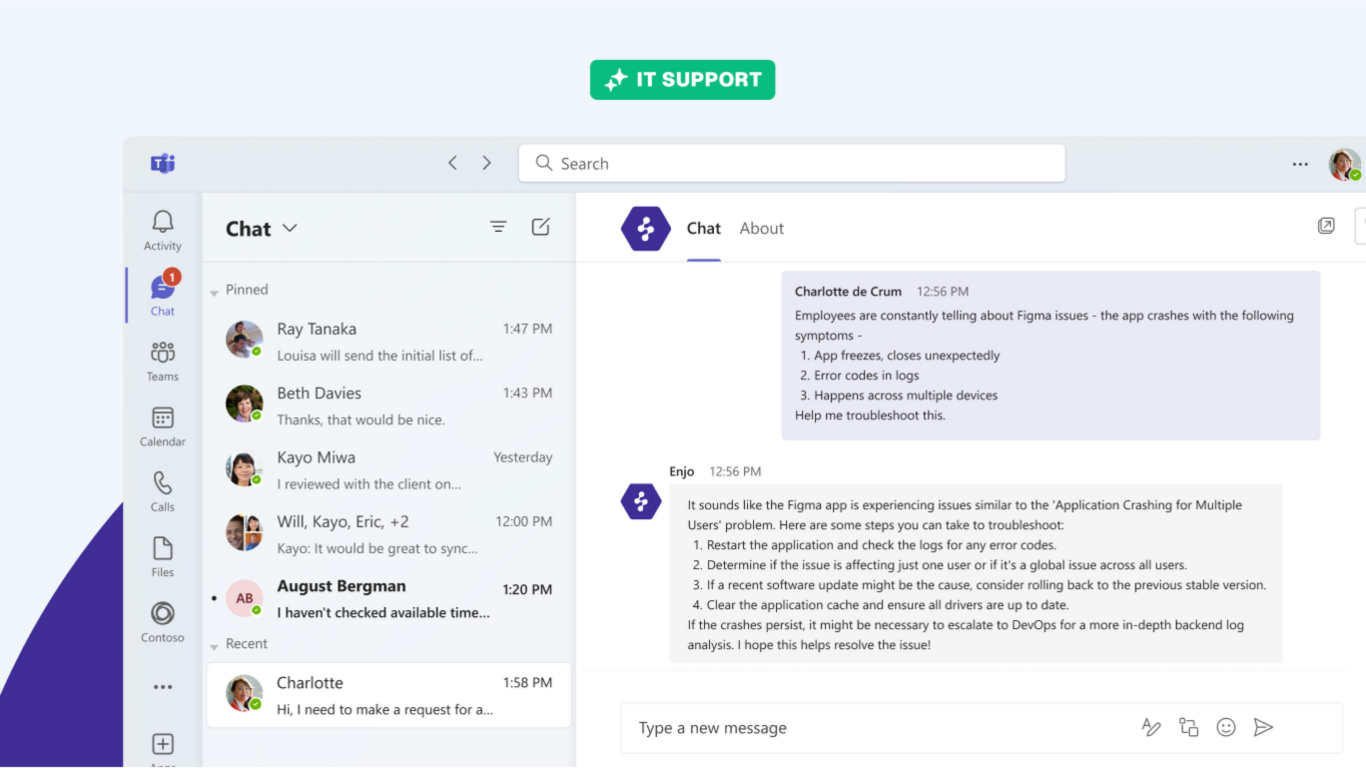Click the Yesterday timestamp on Kayo Miwa
1366x768 pixels.
click(x=522, y=458)
